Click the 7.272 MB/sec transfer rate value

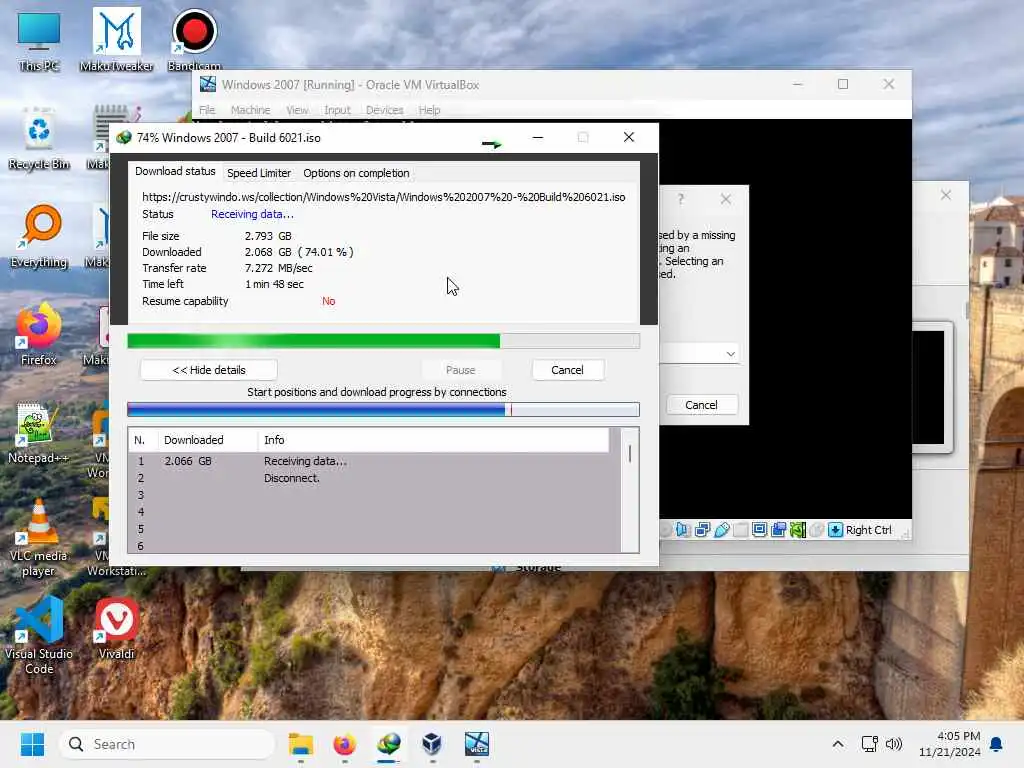pos(278,268)
